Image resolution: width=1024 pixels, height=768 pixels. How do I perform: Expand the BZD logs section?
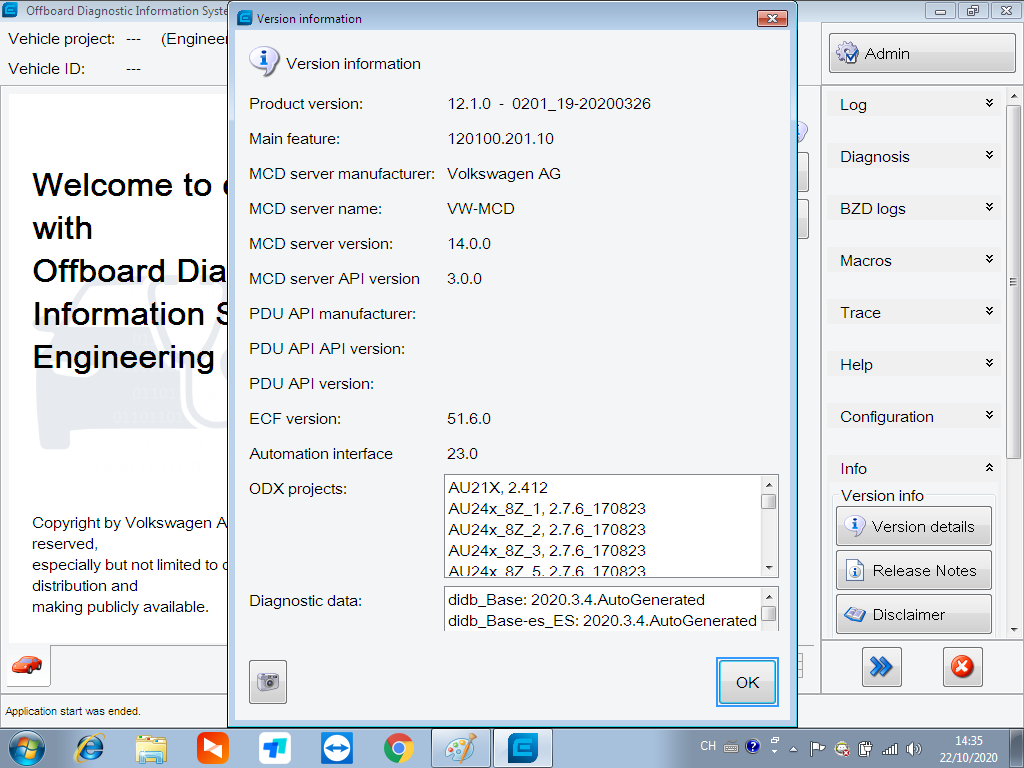click(x=914, y=208)
